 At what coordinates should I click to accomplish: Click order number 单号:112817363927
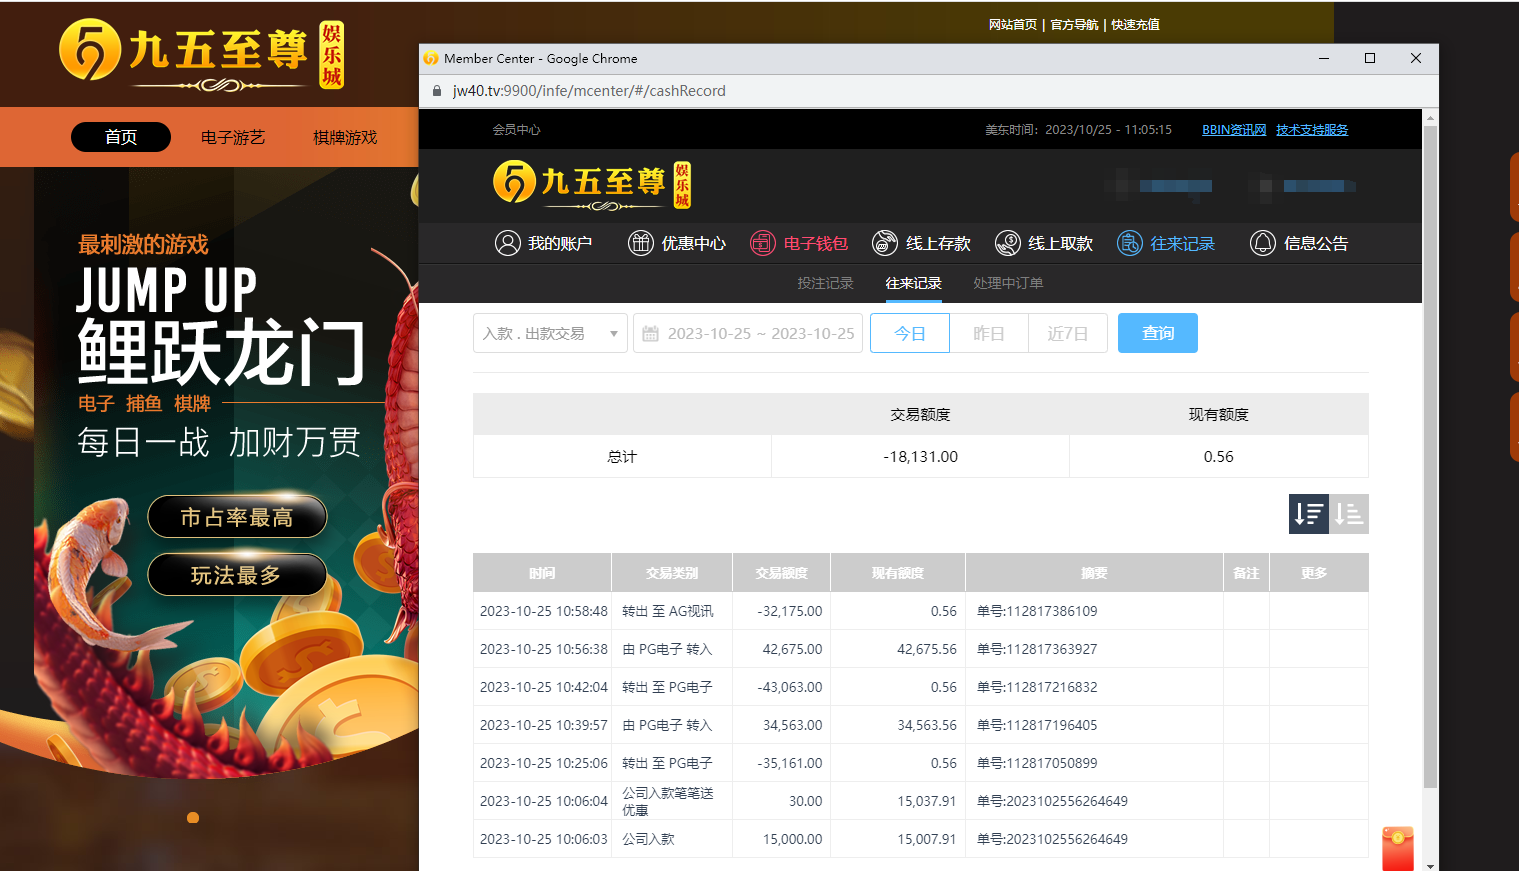pos(1037,649)
